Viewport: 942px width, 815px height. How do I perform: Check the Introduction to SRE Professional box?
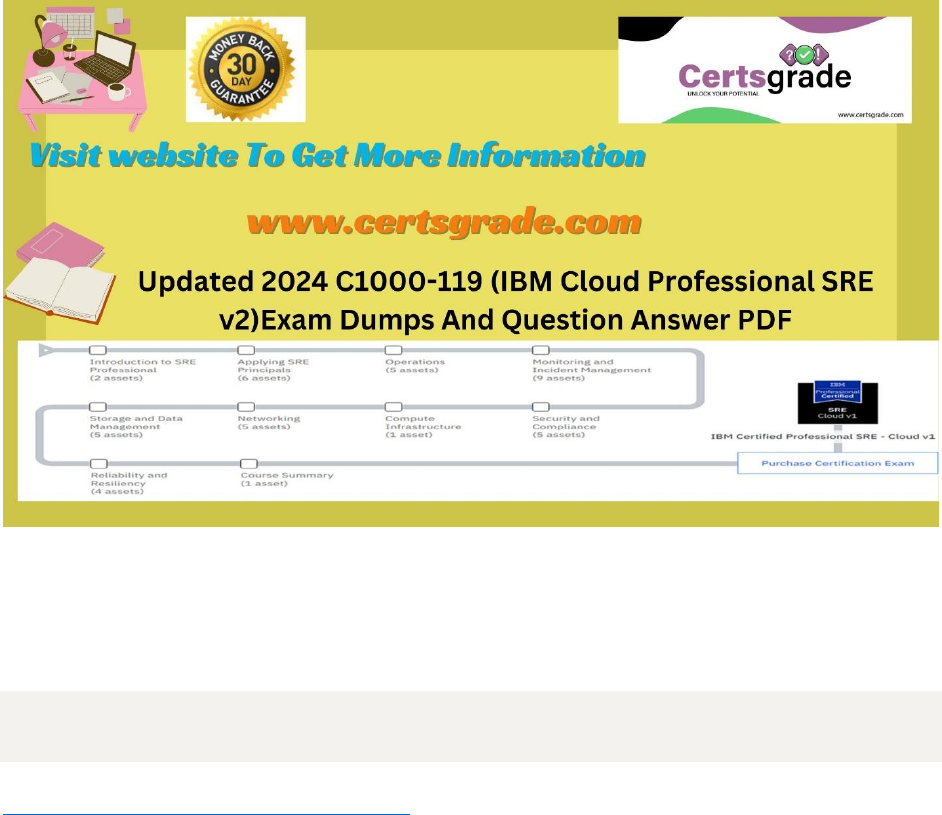[x=98, y=351]
